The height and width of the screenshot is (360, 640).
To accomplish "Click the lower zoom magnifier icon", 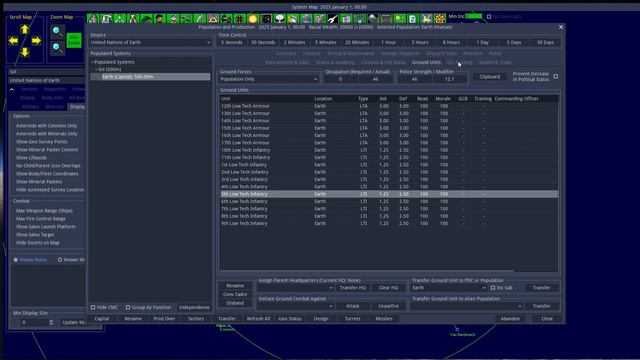I will point(57,48).
